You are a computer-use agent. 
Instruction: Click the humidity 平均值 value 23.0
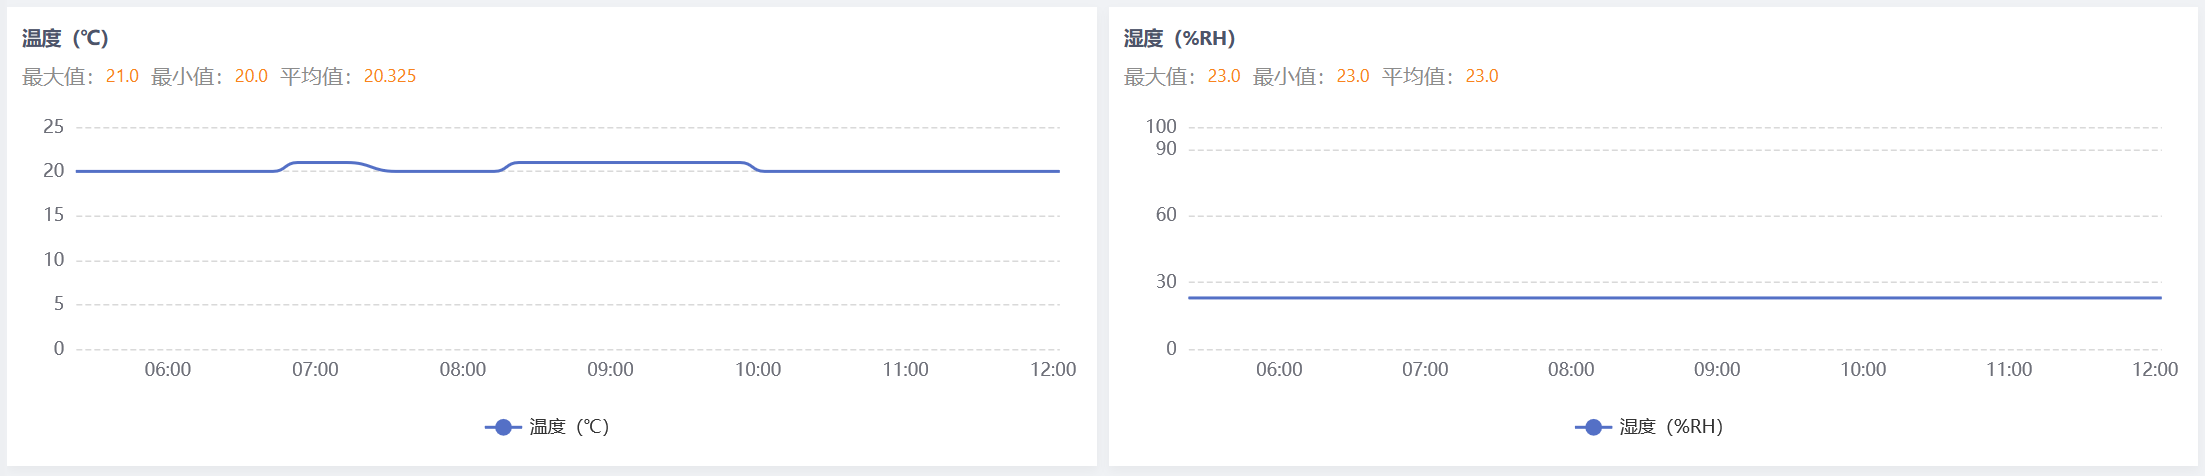(x=1482, y=76)
